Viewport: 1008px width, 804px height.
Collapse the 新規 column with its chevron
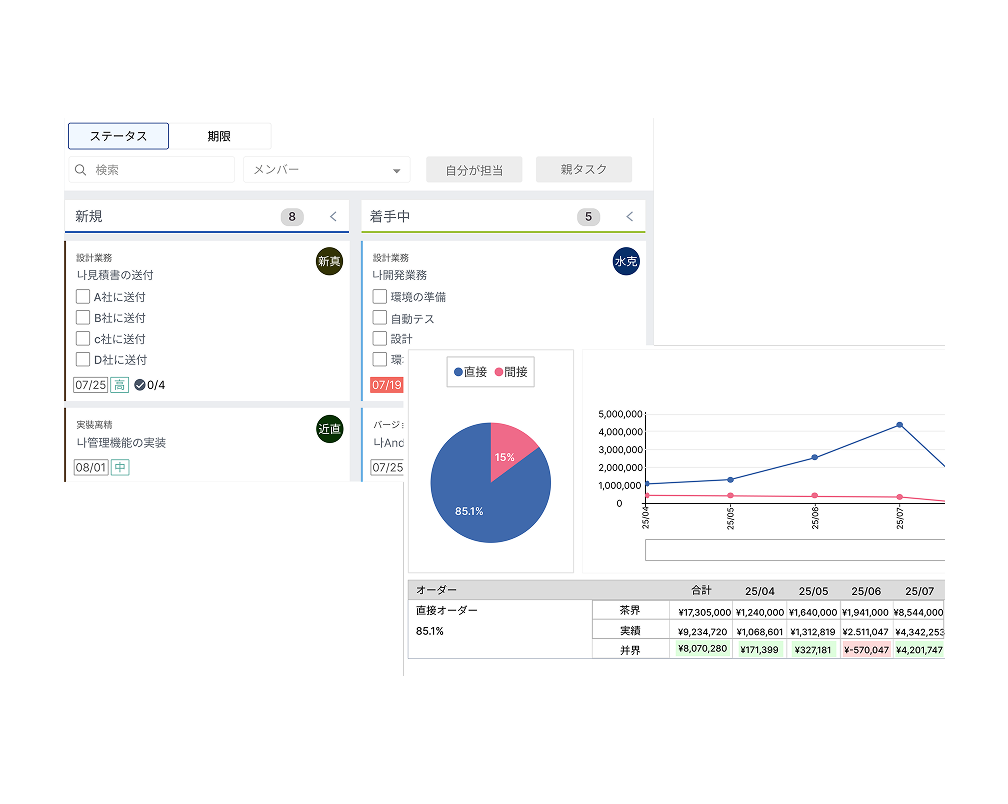click(x=333, y=217)
